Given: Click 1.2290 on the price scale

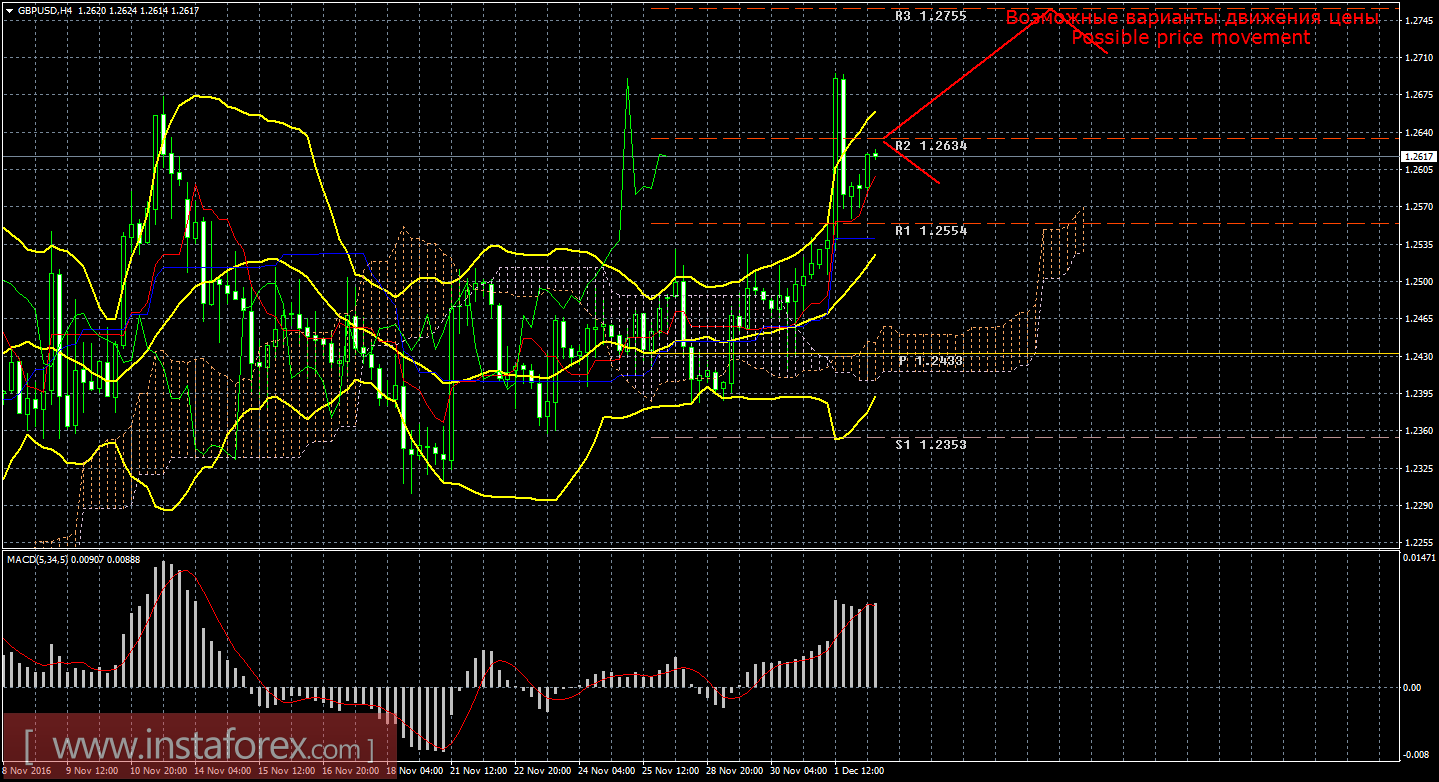Looking at the screenshot, I should click(1419, 506).
